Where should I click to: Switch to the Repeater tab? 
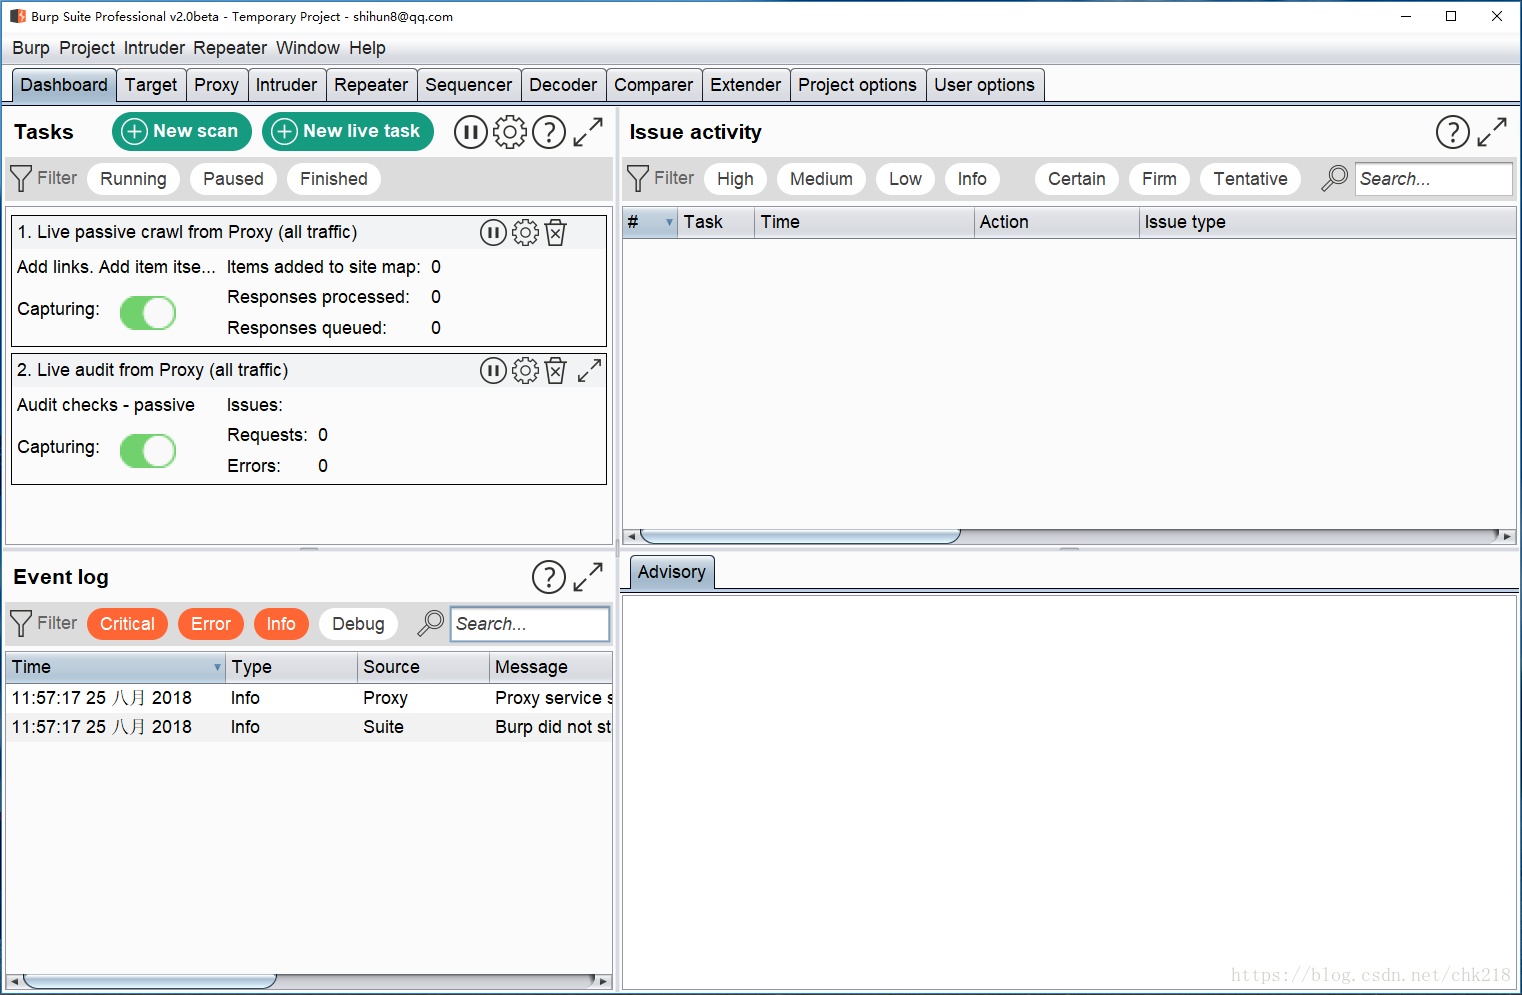(371, 85)
